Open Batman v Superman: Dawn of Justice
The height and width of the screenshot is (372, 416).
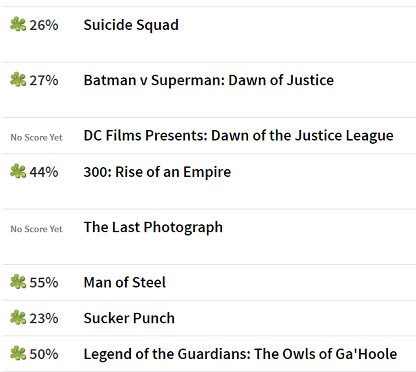[209, 80]
